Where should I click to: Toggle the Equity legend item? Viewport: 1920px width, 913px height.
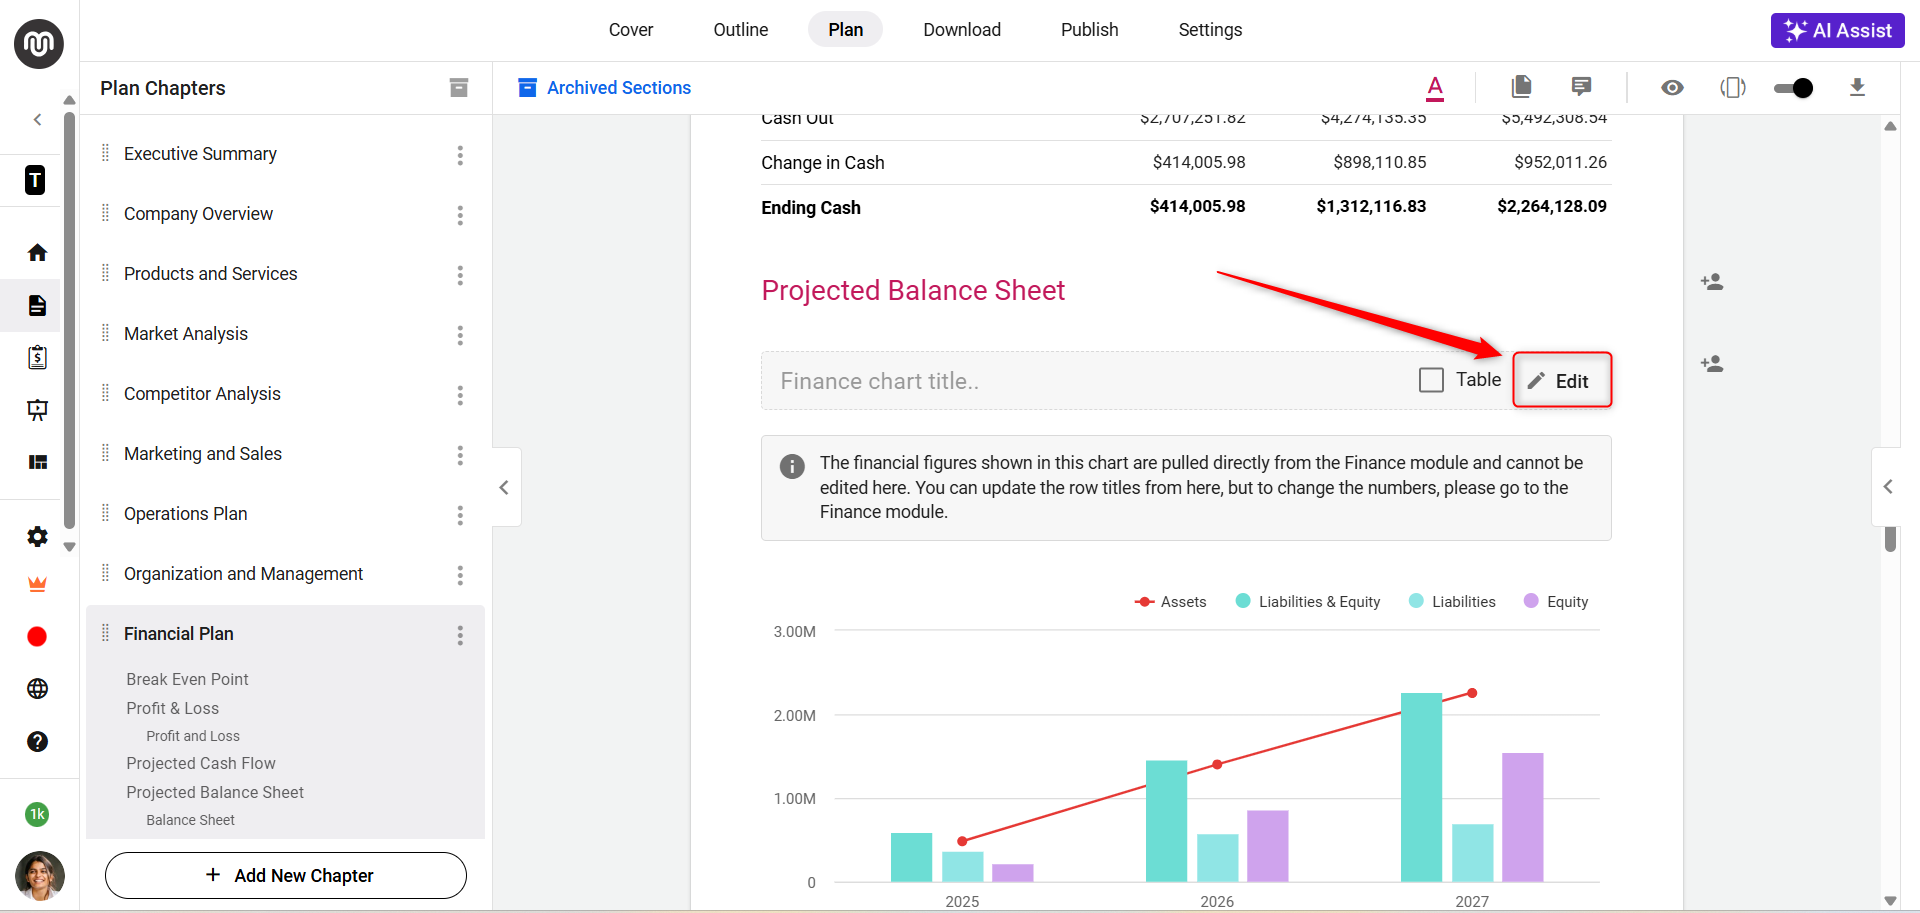click(1556, 602)
